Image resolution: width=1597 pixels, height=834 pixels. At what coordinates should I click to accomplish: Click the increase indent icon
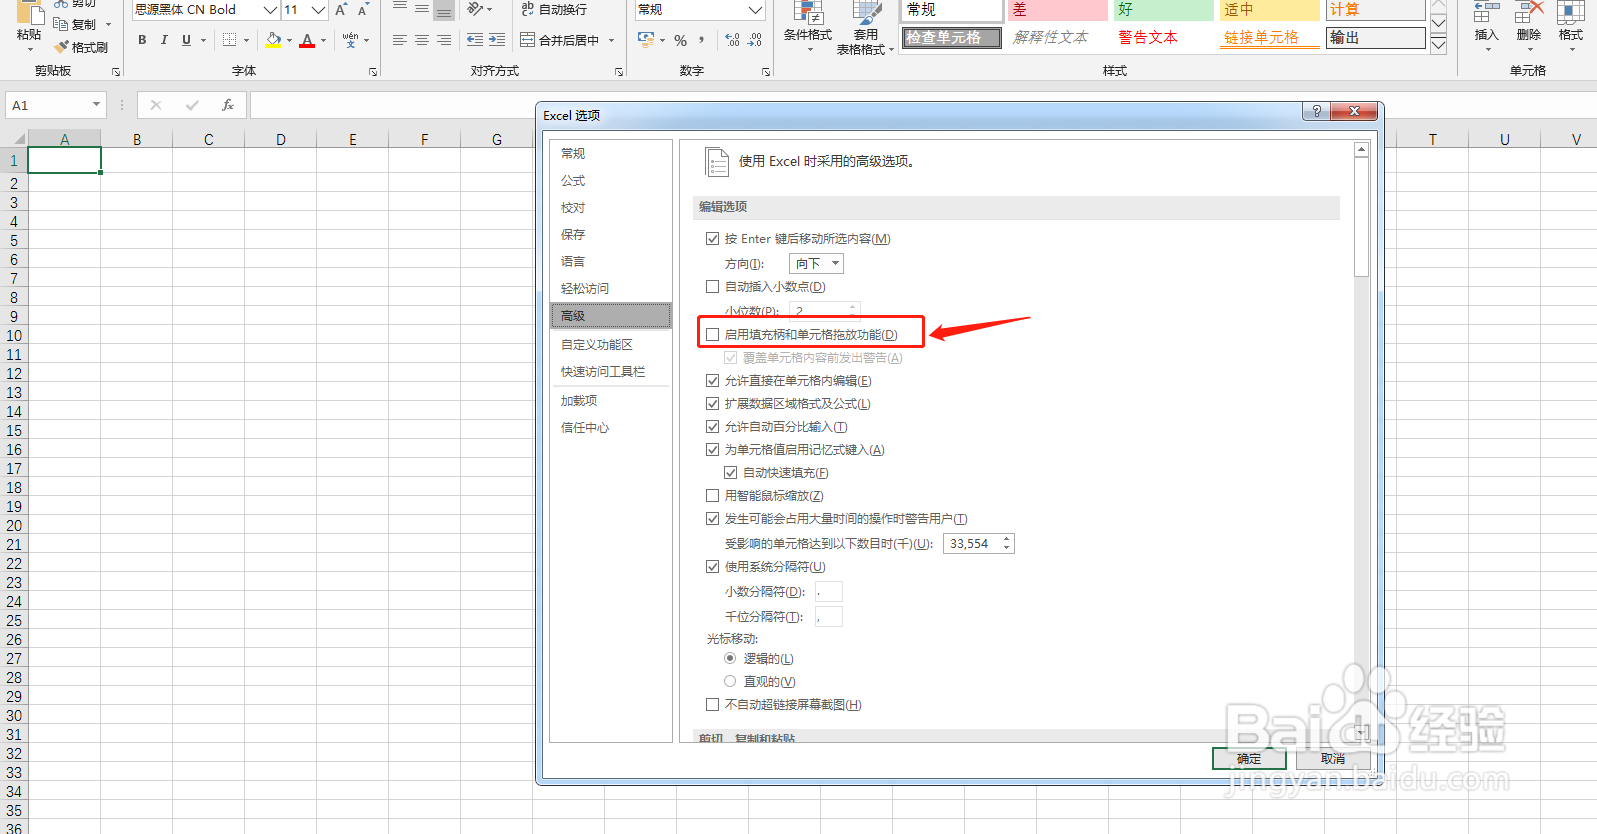coord(497,40)
